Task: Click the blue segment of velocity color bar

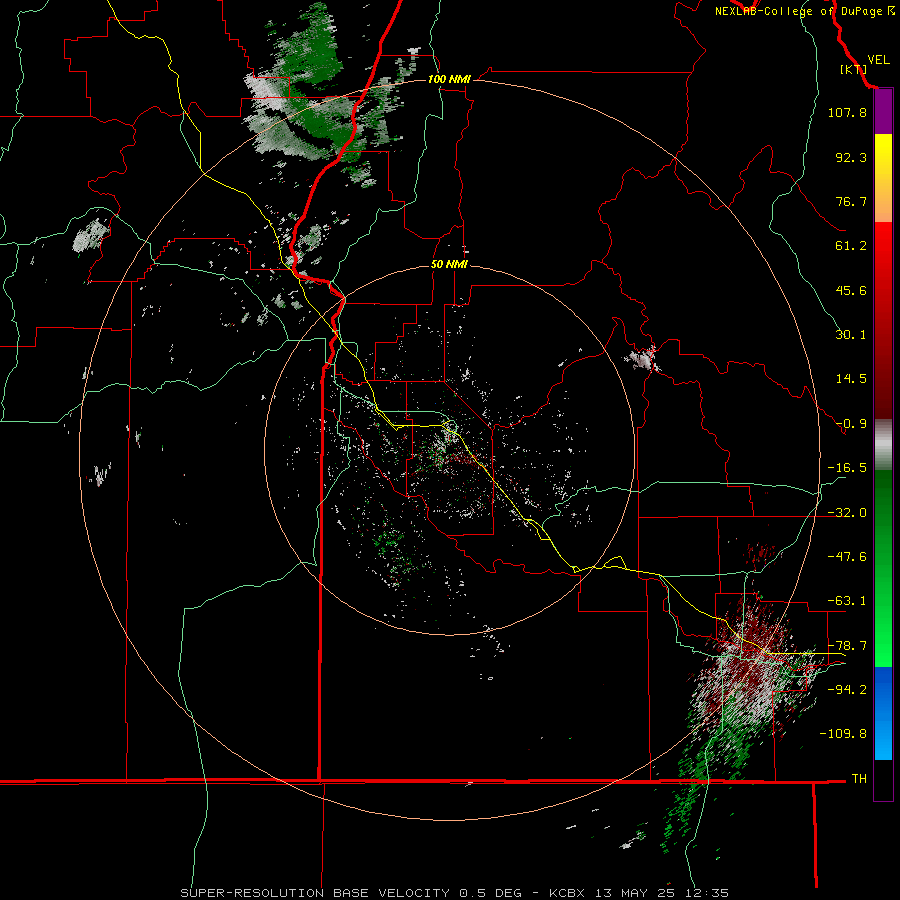Action: click(x=883, y=713)
